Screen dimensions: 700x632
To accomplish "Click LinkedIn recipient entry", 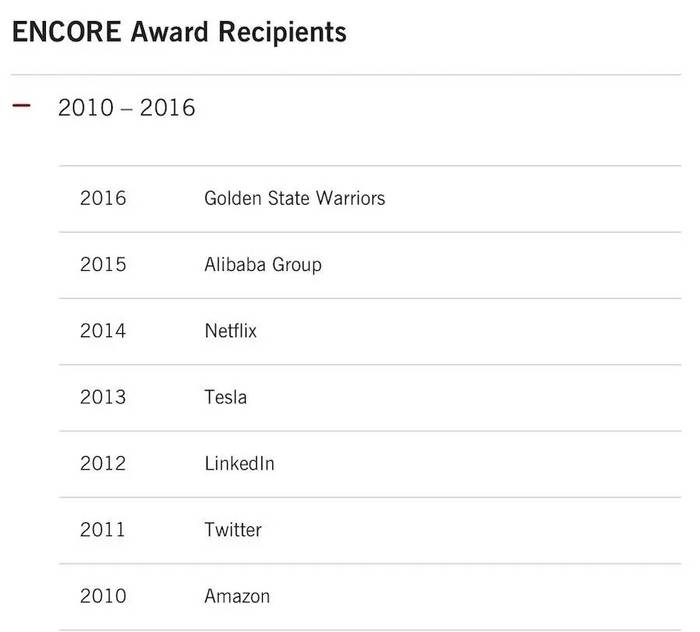I will coord(239,463).
